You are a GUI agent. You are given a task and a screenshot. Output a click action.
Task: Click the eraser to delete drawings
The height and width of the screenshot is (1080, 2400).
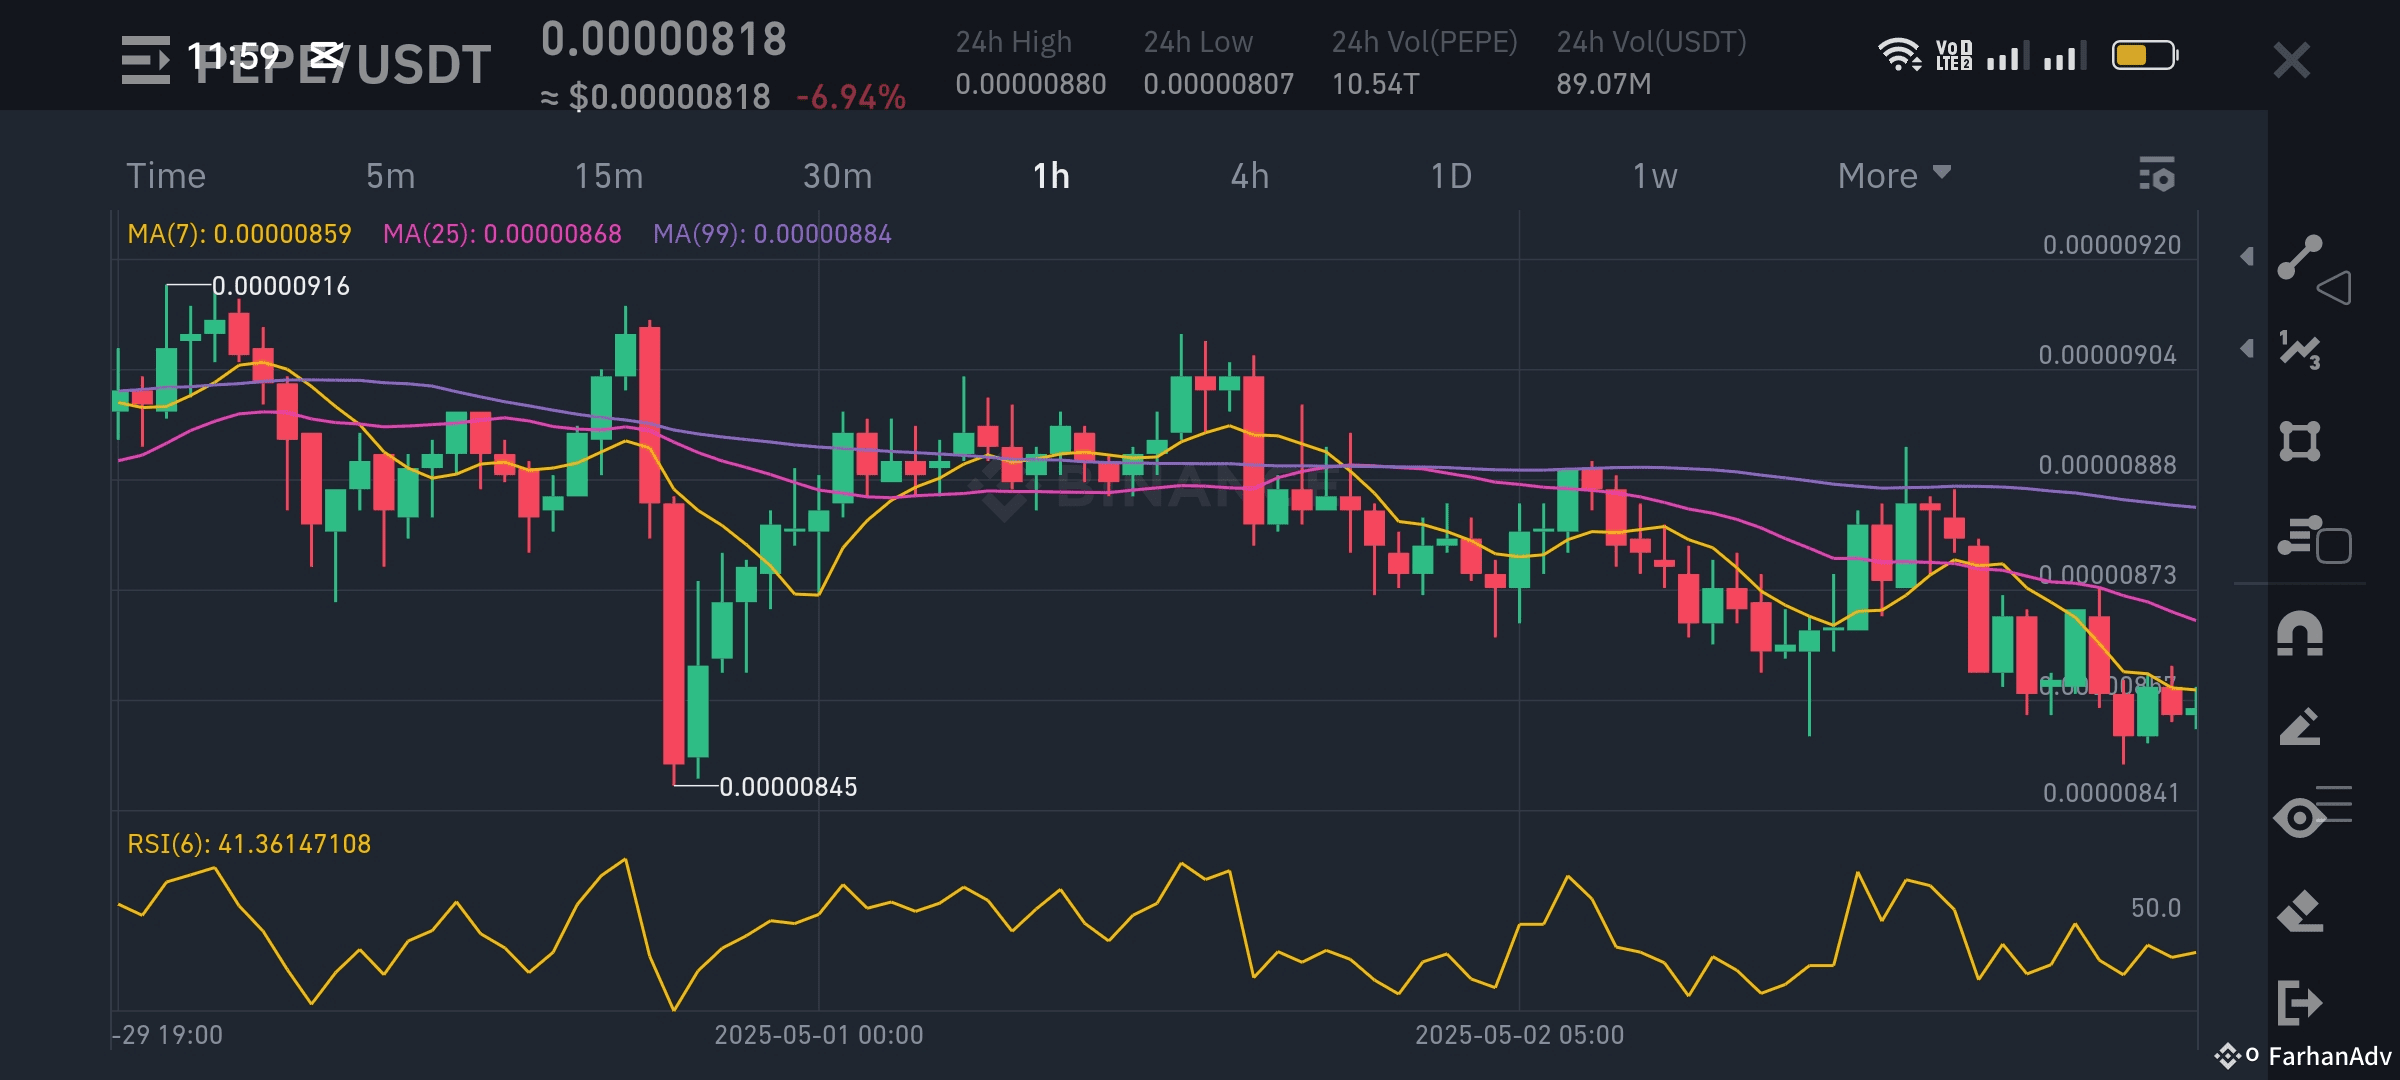pos(2299,911)
